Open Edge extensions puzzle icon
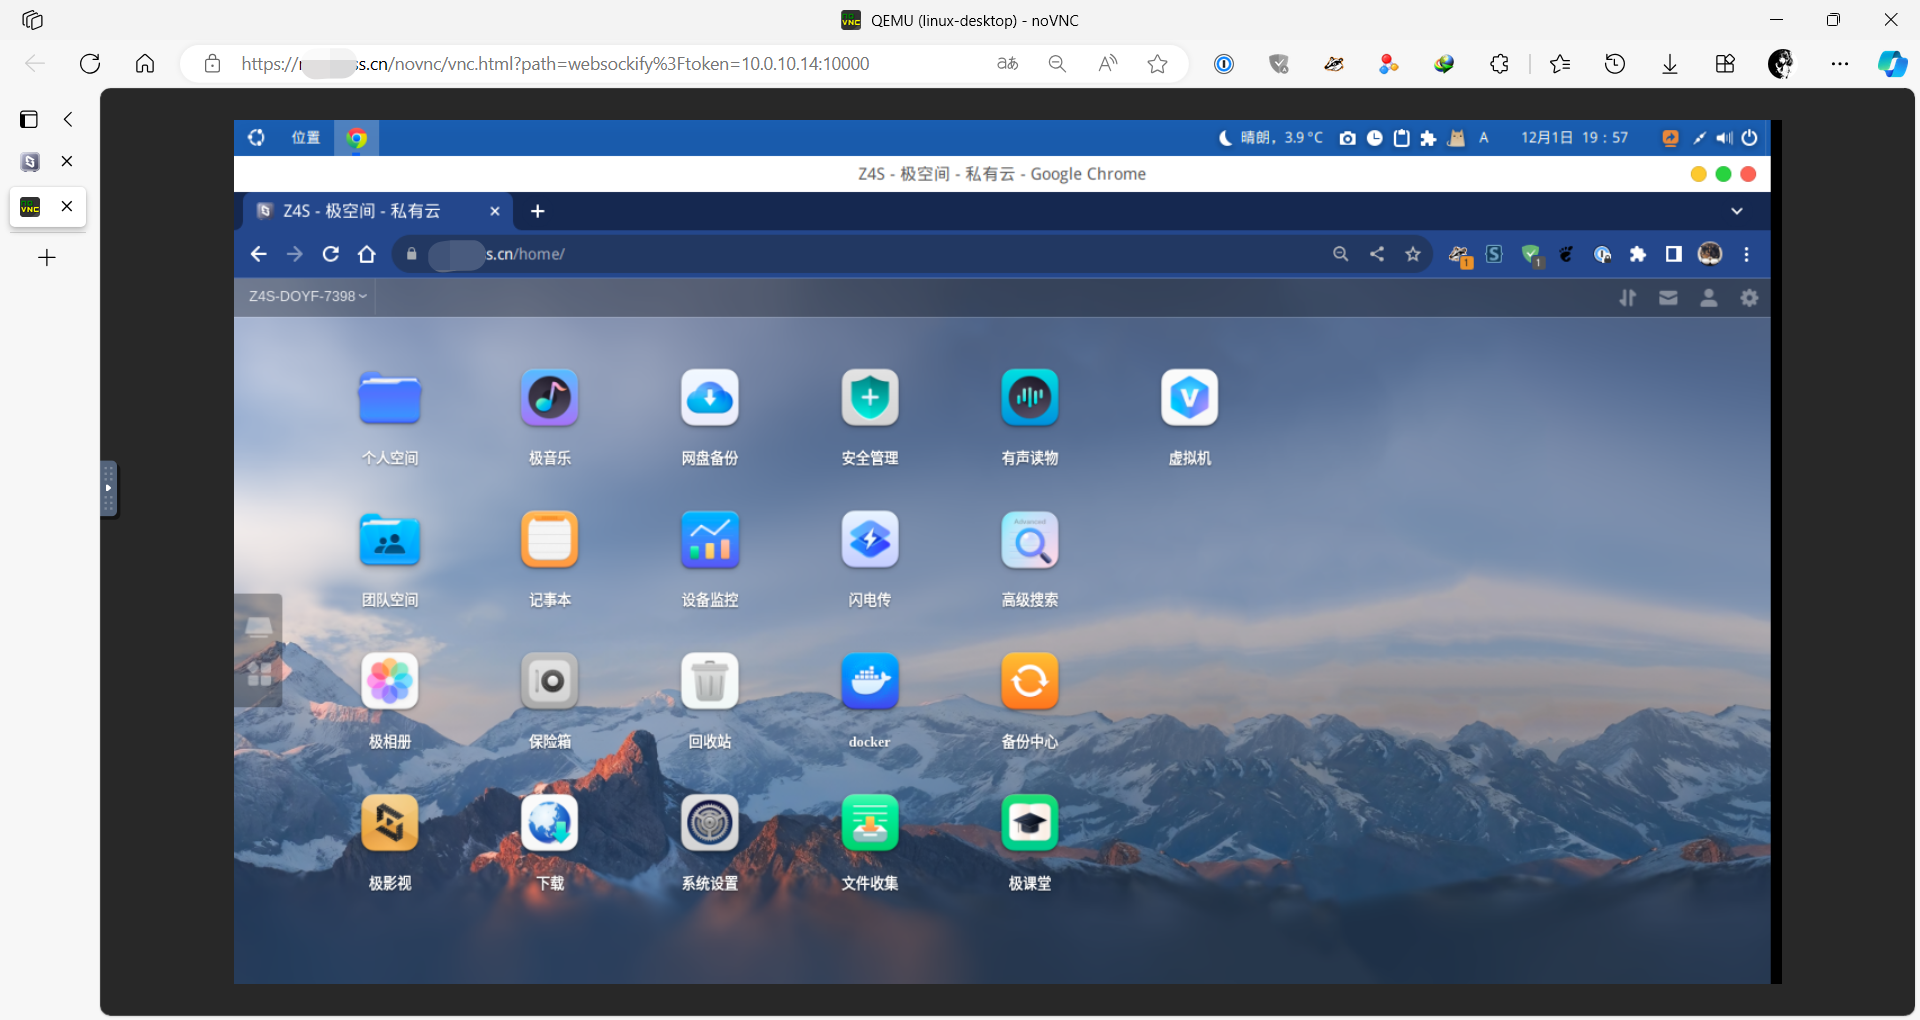Image resolution: width=1920 pixels, height=1020 pixels. tap(1499, 64)
